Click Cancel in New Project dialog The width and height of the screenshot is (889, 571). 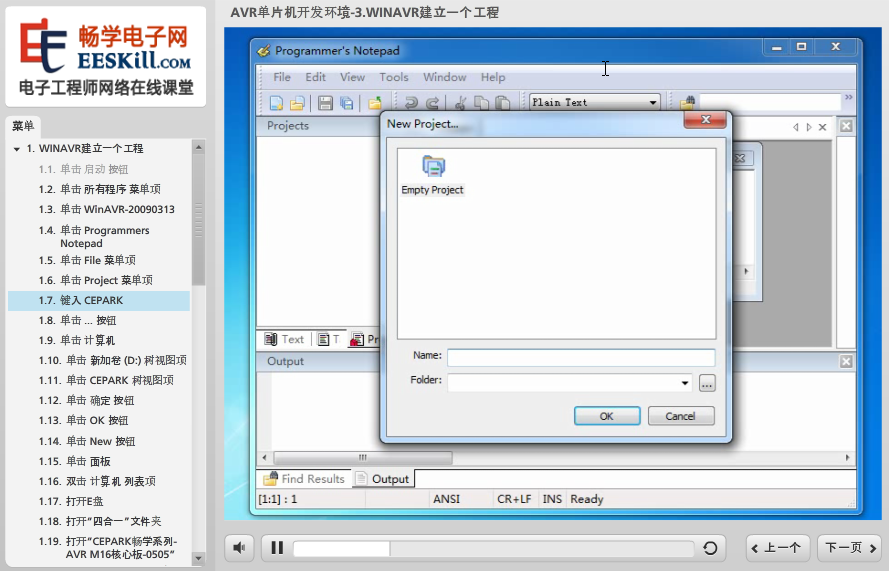(680, 416)
